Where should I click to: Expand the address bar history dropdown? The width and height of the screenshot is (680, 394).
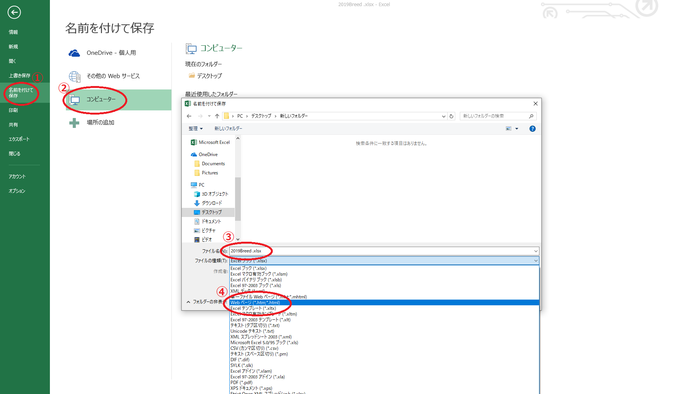point(443,116)
